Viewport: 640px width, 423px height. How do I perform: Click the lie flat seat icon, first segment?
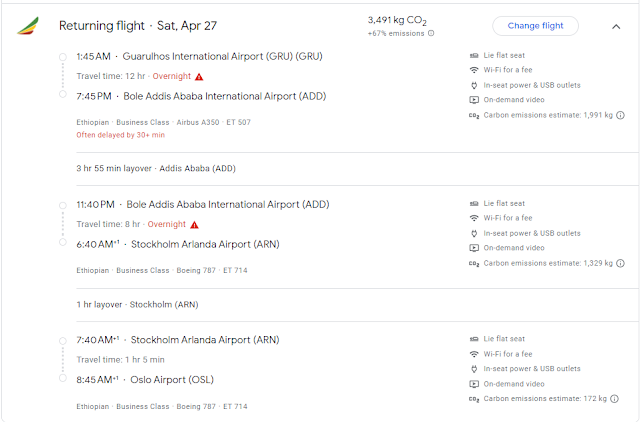point(473,56)
